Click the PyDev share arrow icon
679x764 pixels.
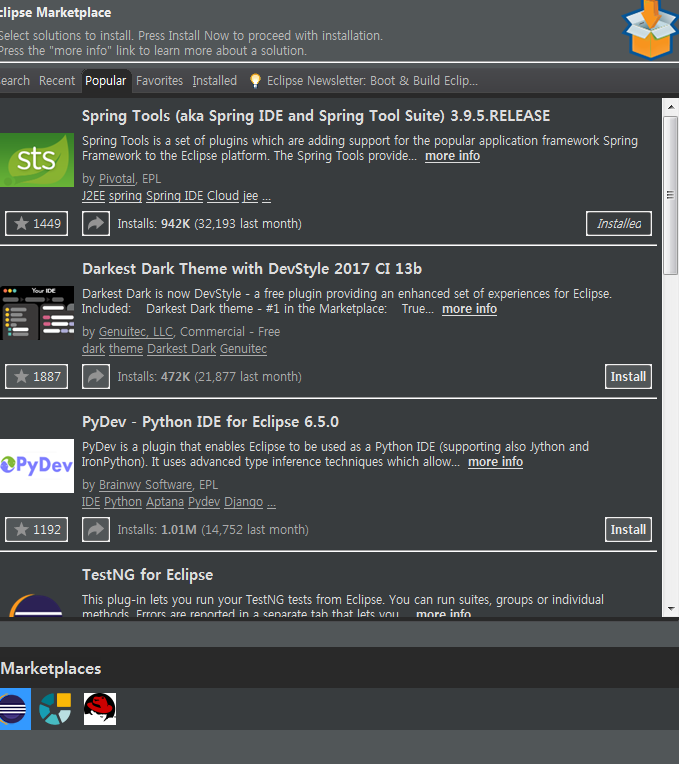pyautogui.click(x=96, y=530)
